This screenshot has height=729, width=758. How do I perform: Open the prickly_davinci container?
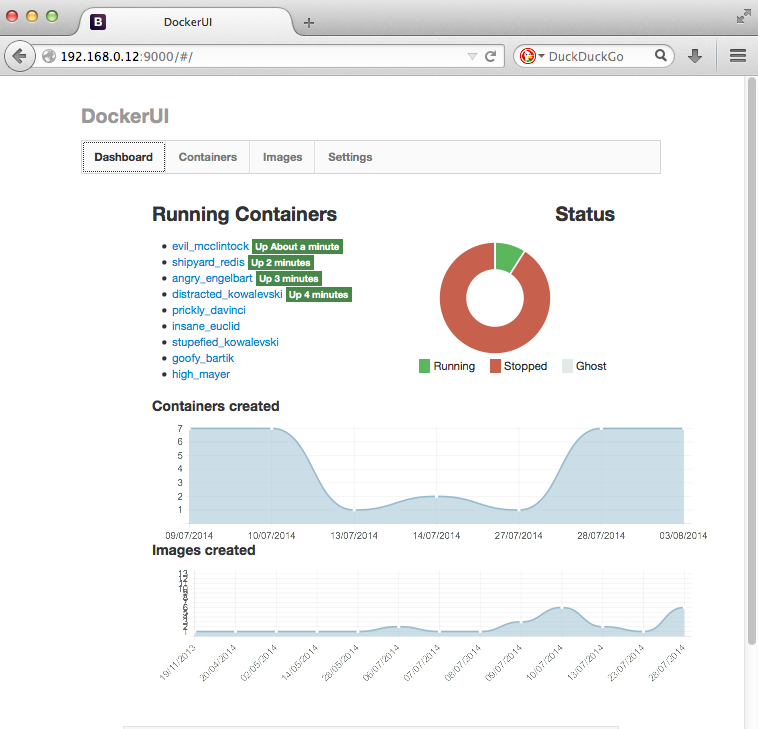(209, 310)
